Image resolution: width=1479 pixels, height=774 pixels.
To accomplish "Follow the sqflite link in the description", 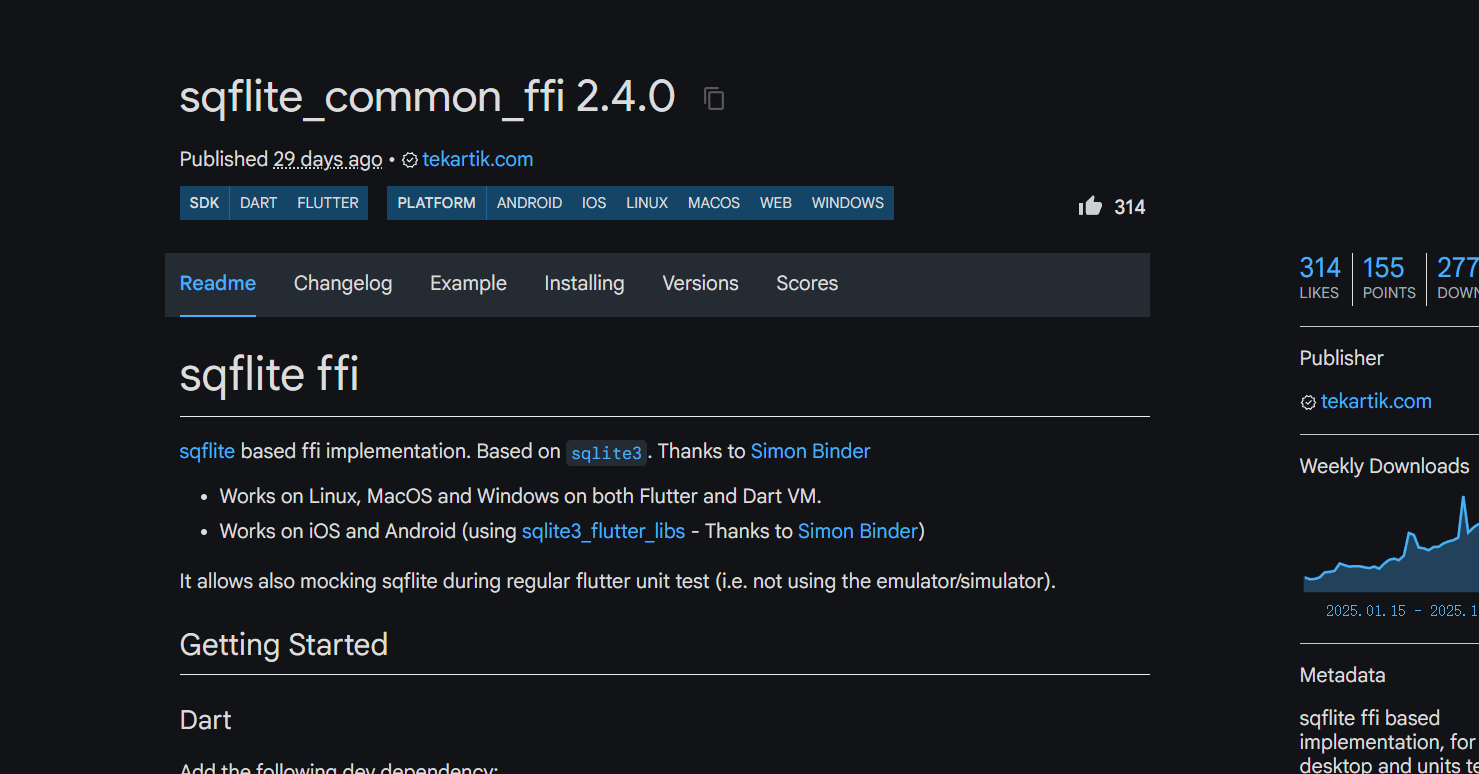I will pos(207,451).
